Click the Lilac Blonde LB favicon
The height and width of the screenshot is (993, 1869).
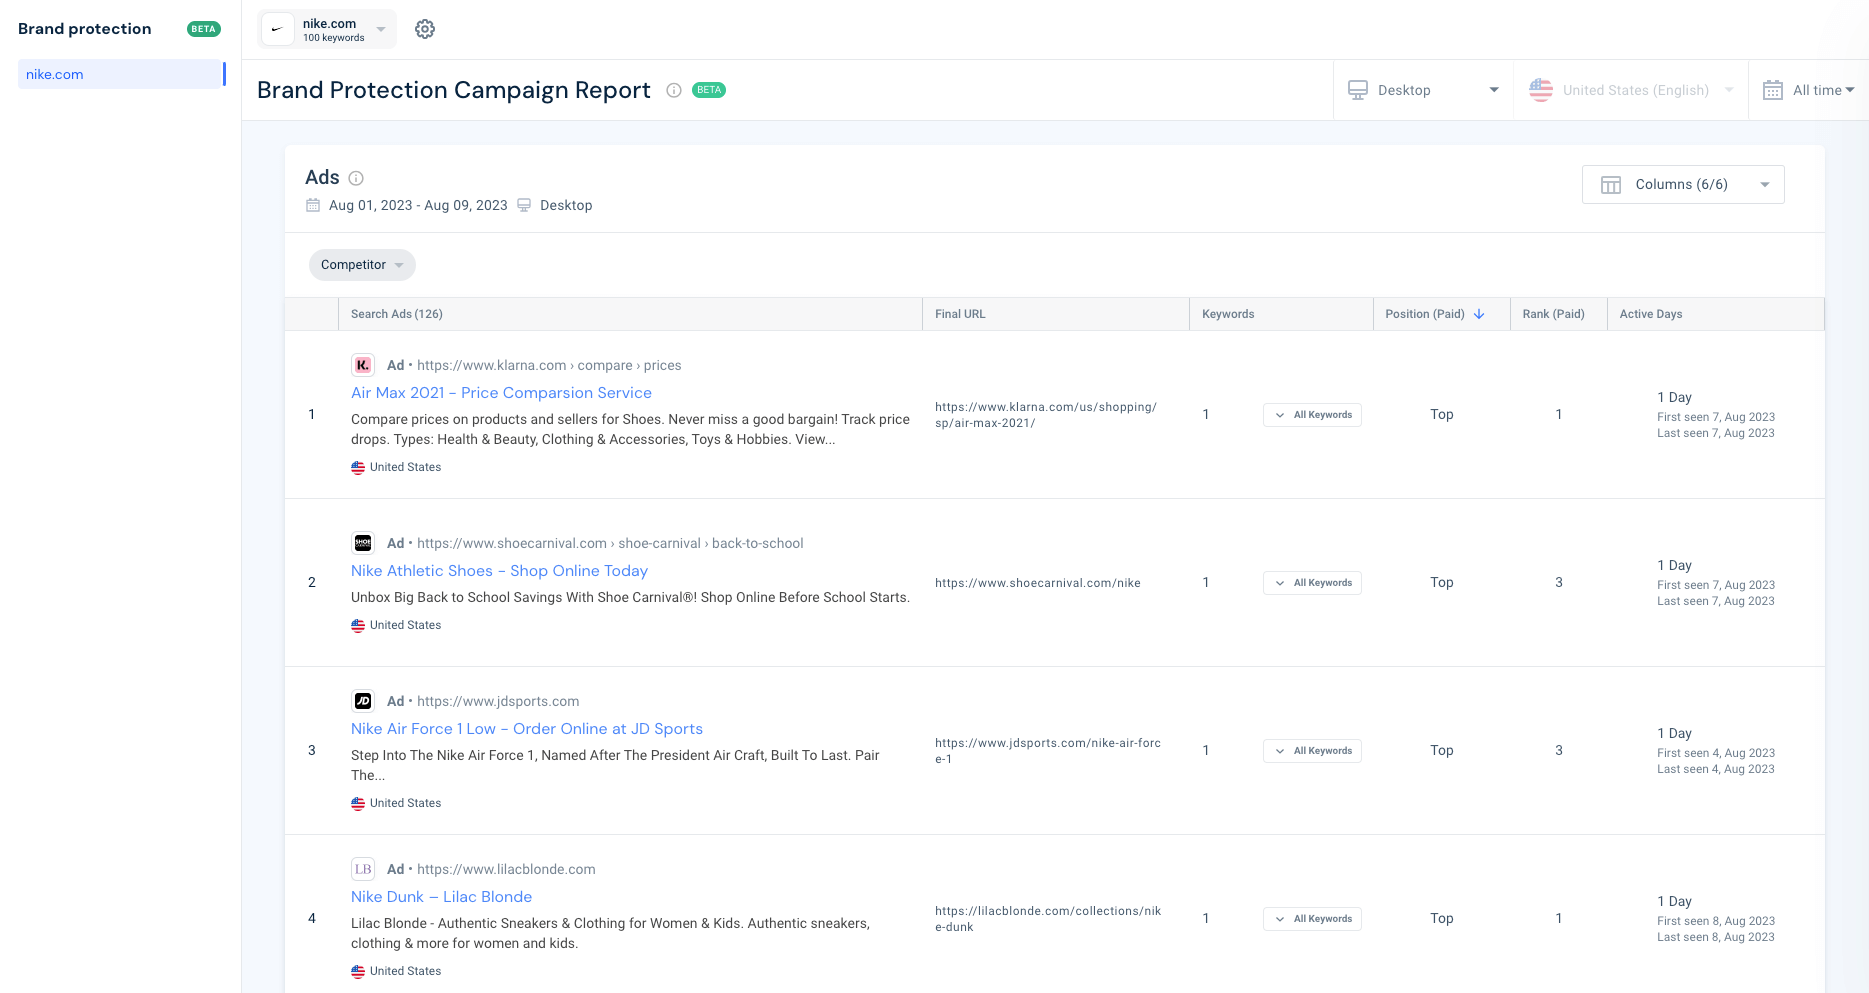[x=363, y=869]
